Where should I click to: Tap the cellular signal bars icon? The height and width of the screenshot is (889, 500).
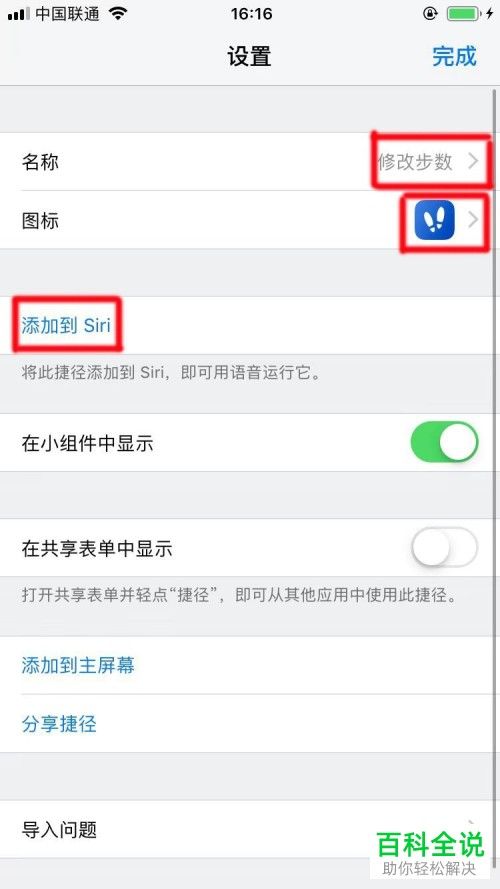(19, 14)
